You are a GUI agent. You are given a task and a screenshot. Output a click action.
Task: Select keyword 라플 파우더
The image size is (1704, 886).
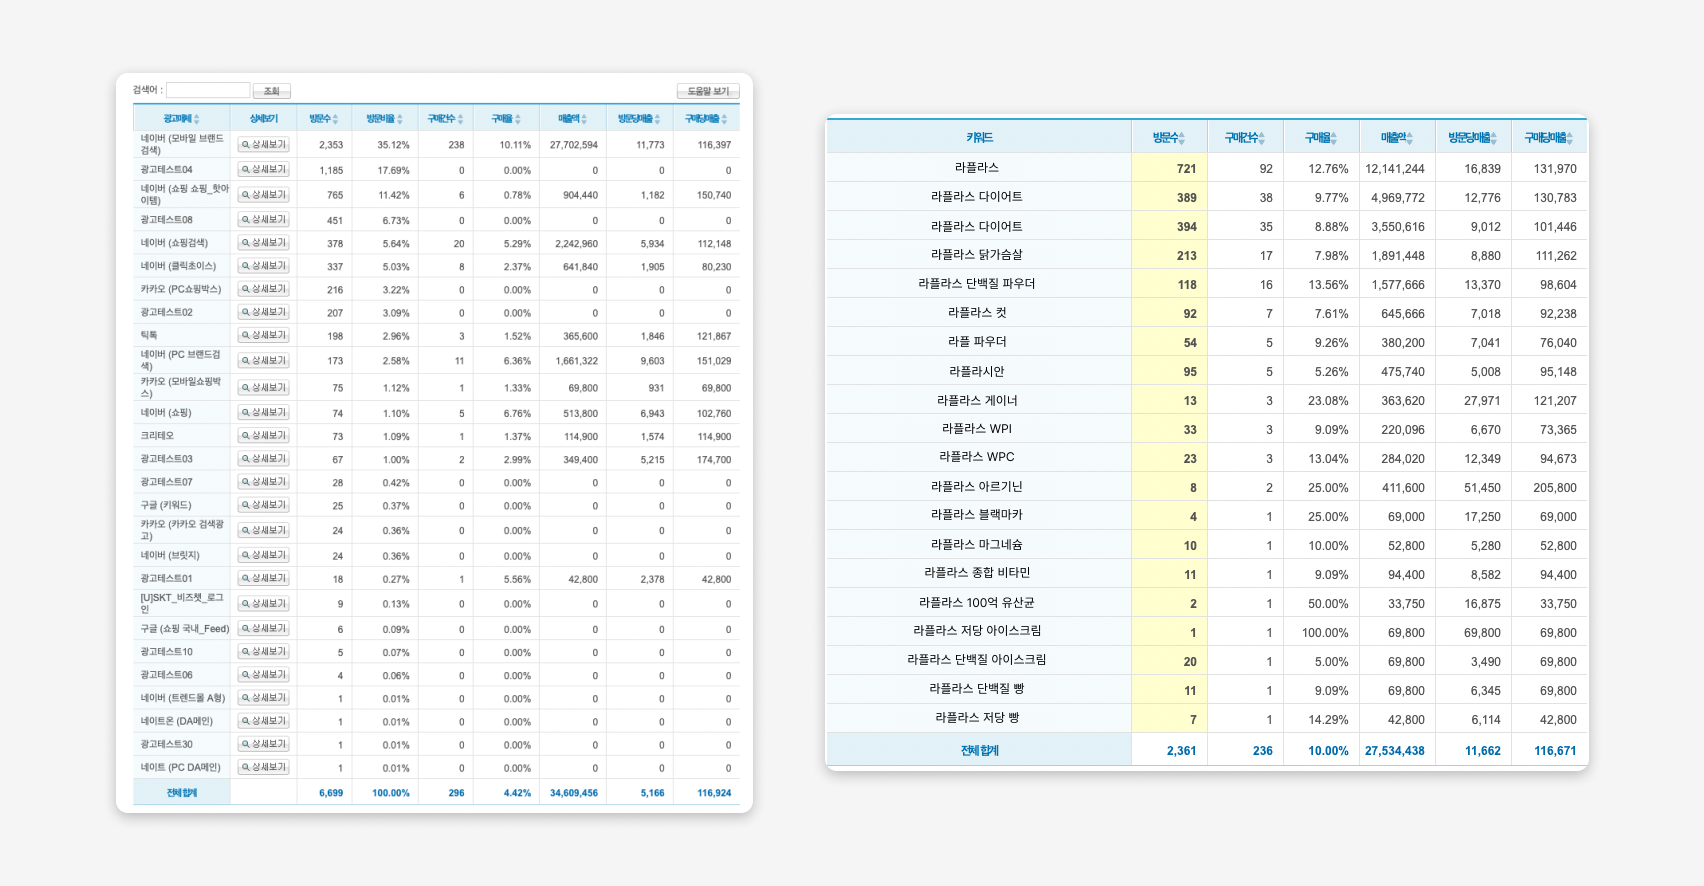[977, 342]
